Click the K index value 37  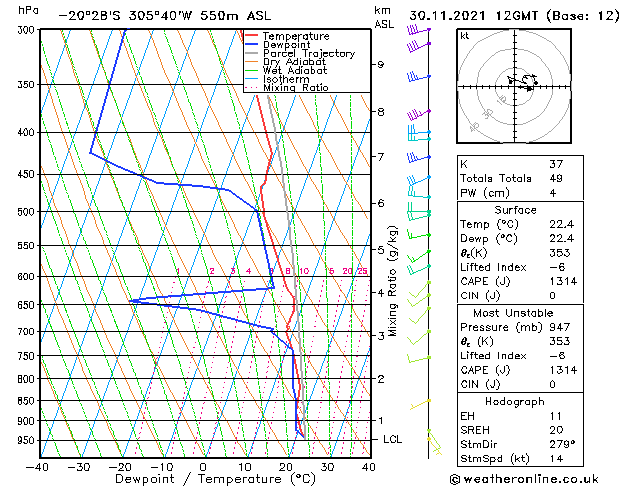[x=556, y=164]
